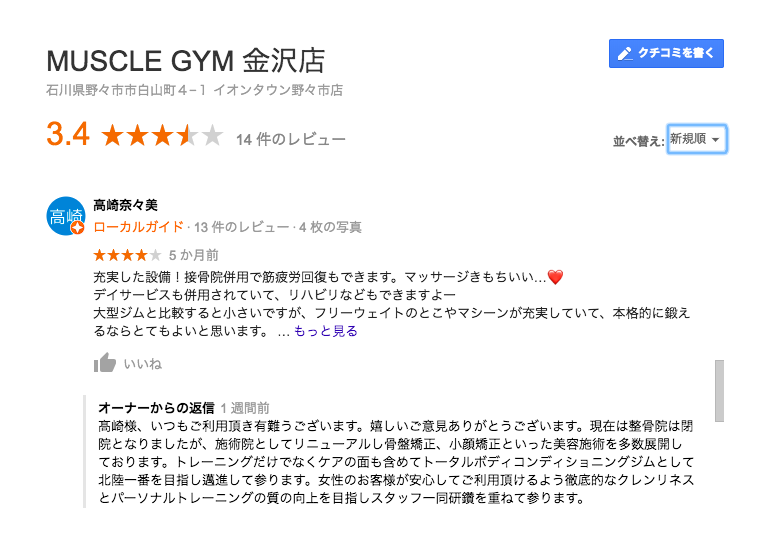Click the 並べ替え label beside the sort box
Image resolution: width=762 pixels, height=535 pixels.
(x=638, y=141)
